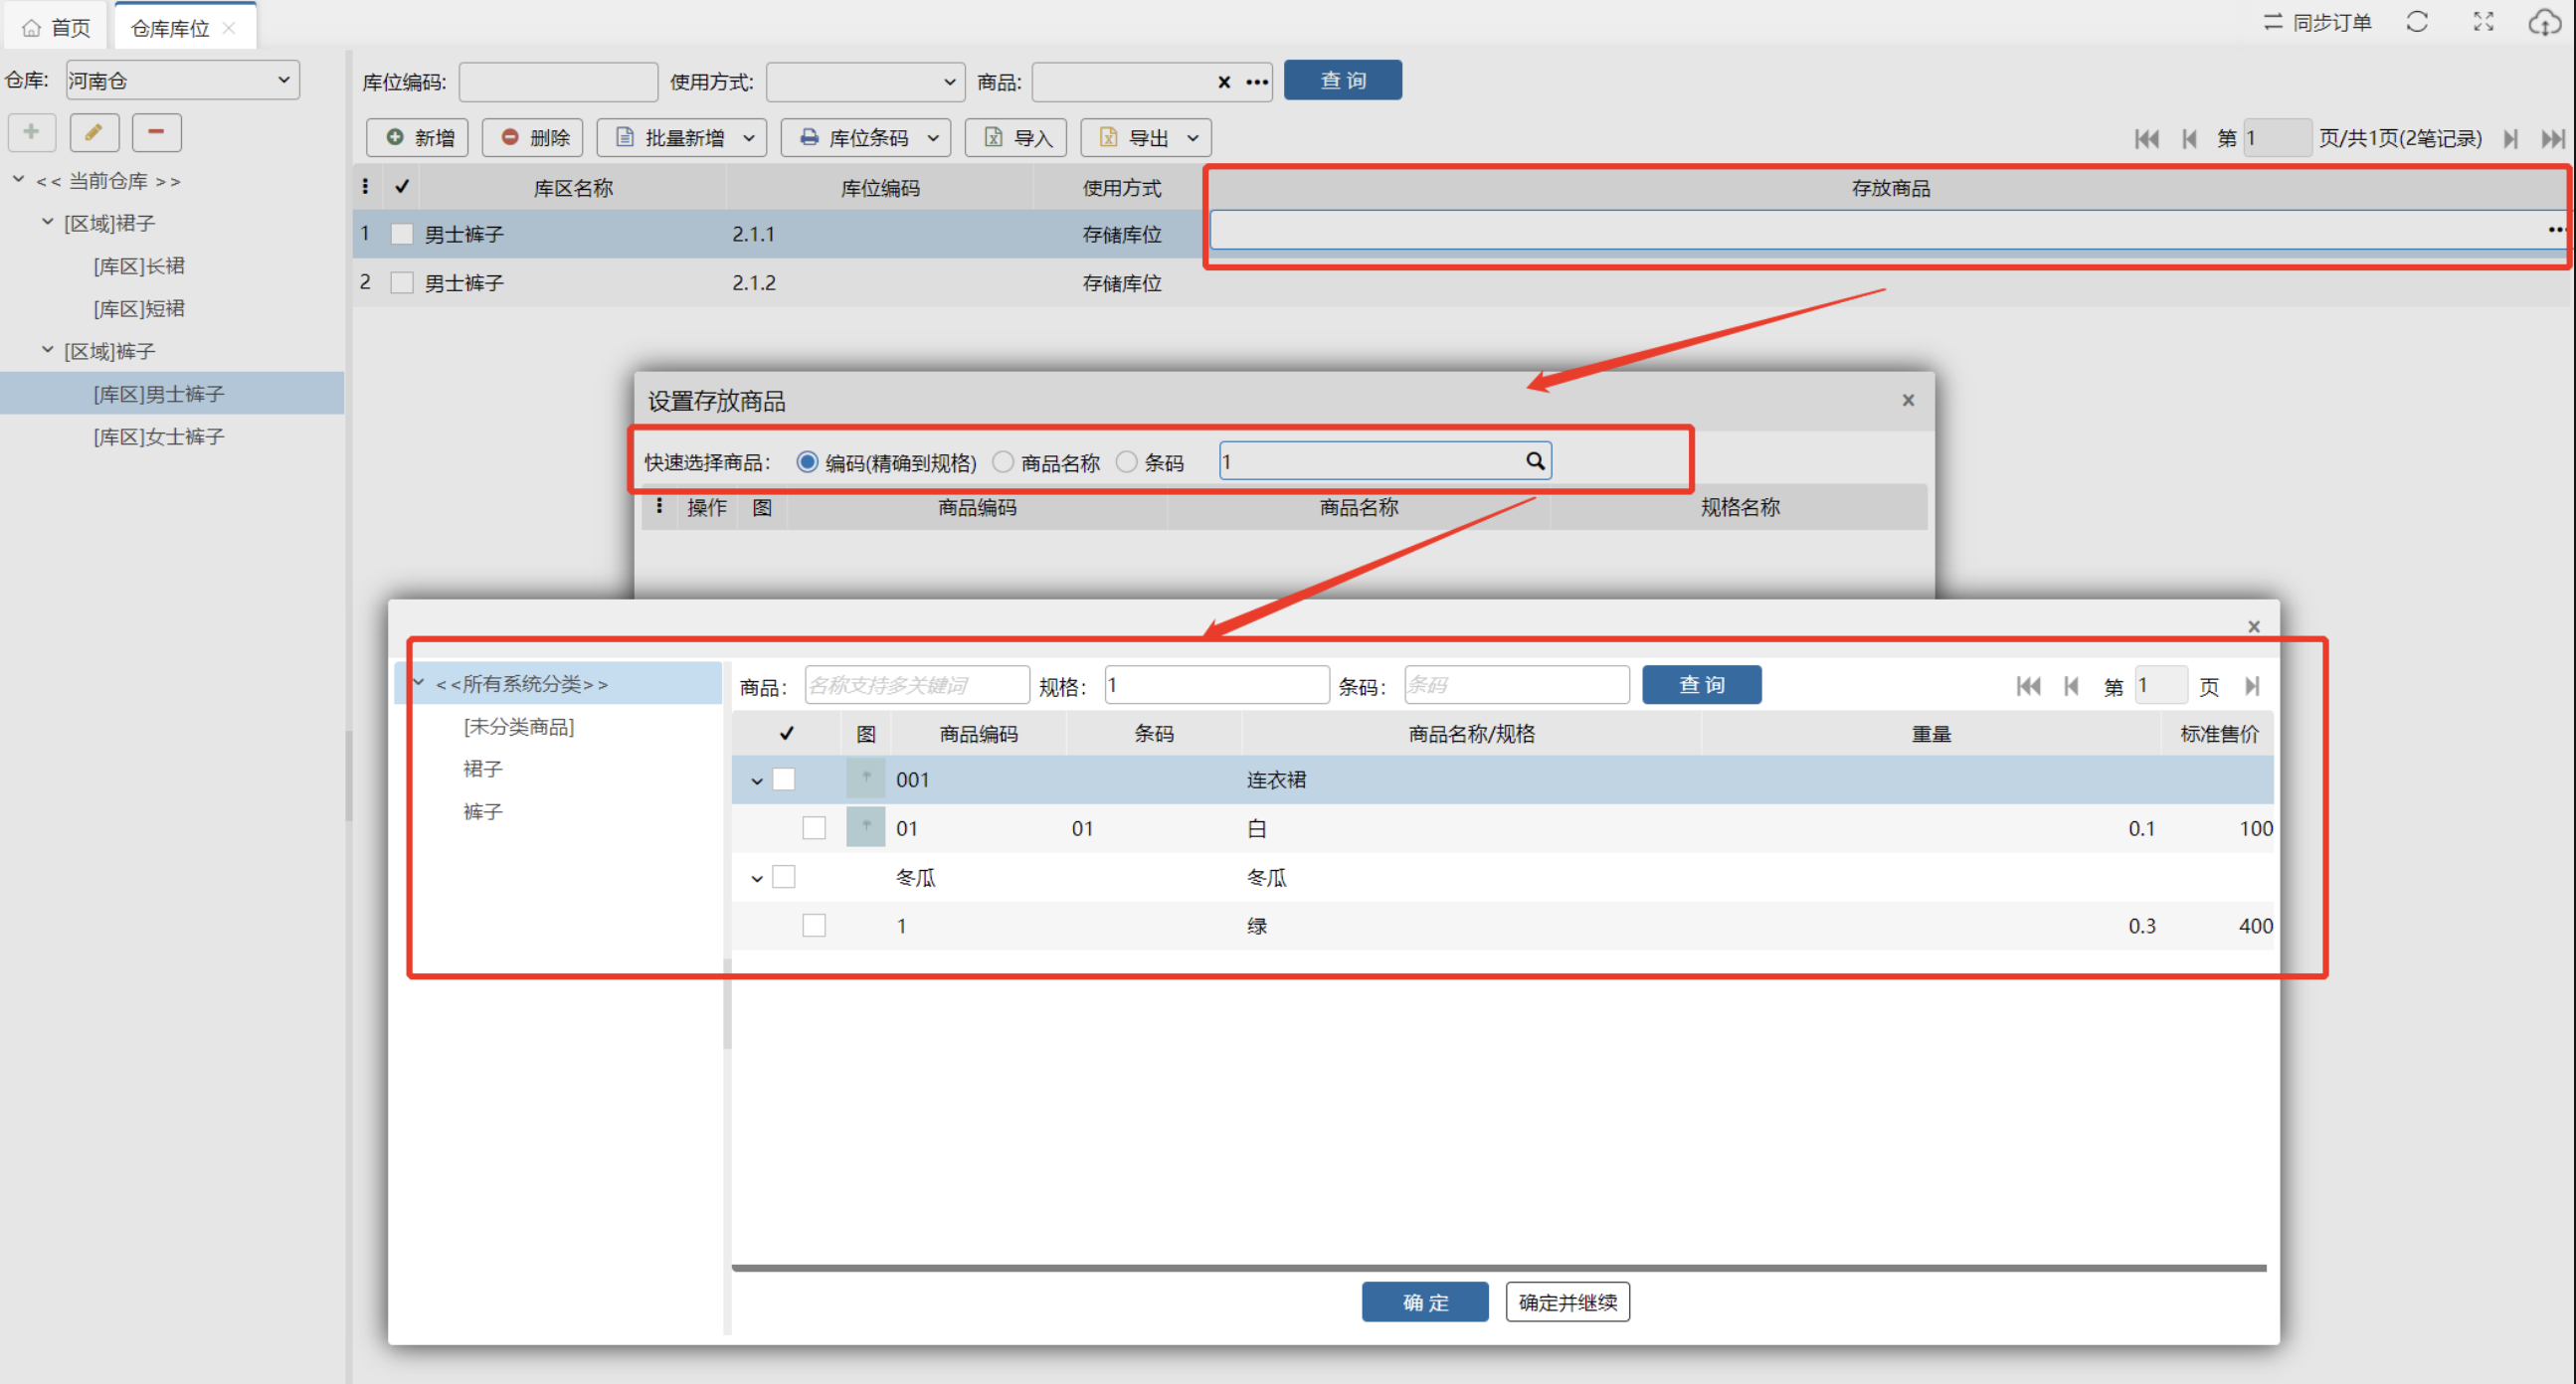Click the 确定并继续 button
Screen dimensions: 2576x1384
coord(1567,1302)
